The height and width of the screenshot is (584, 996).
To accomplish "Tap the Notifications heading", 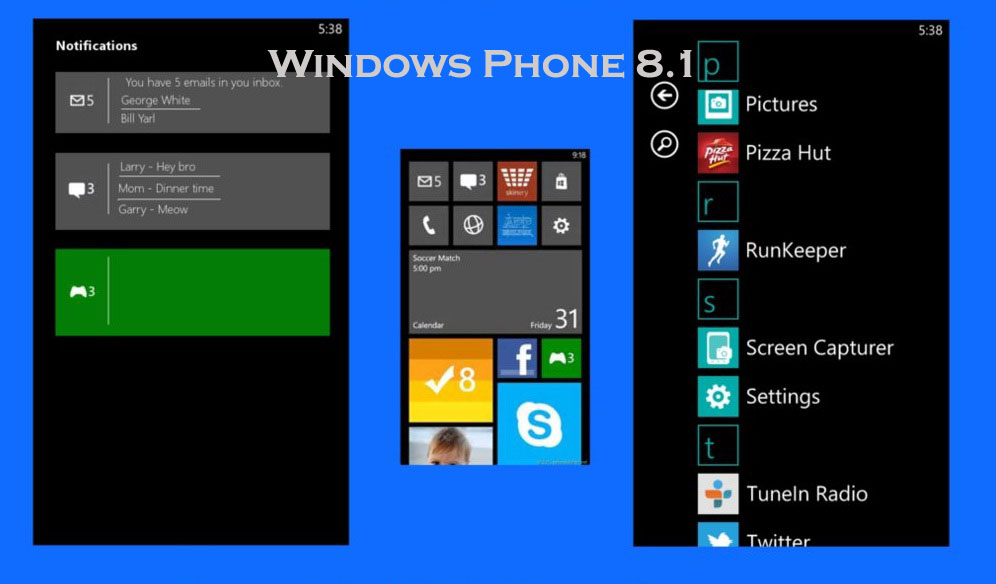I will [x=97, y=46].
